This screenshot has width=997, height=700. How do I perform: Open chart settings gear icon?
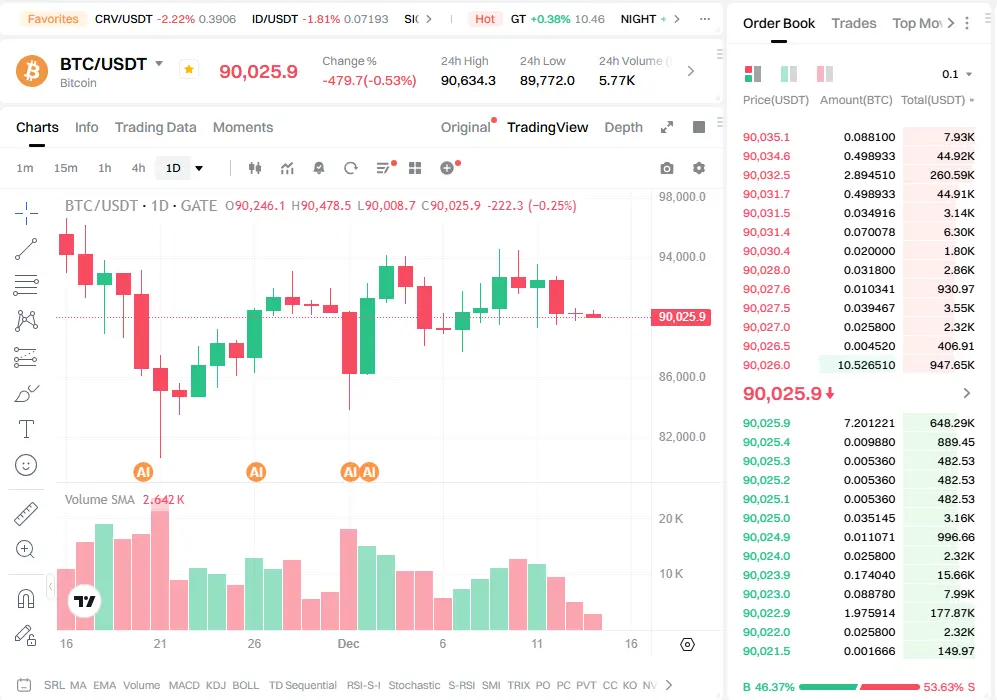coord(699,168)
